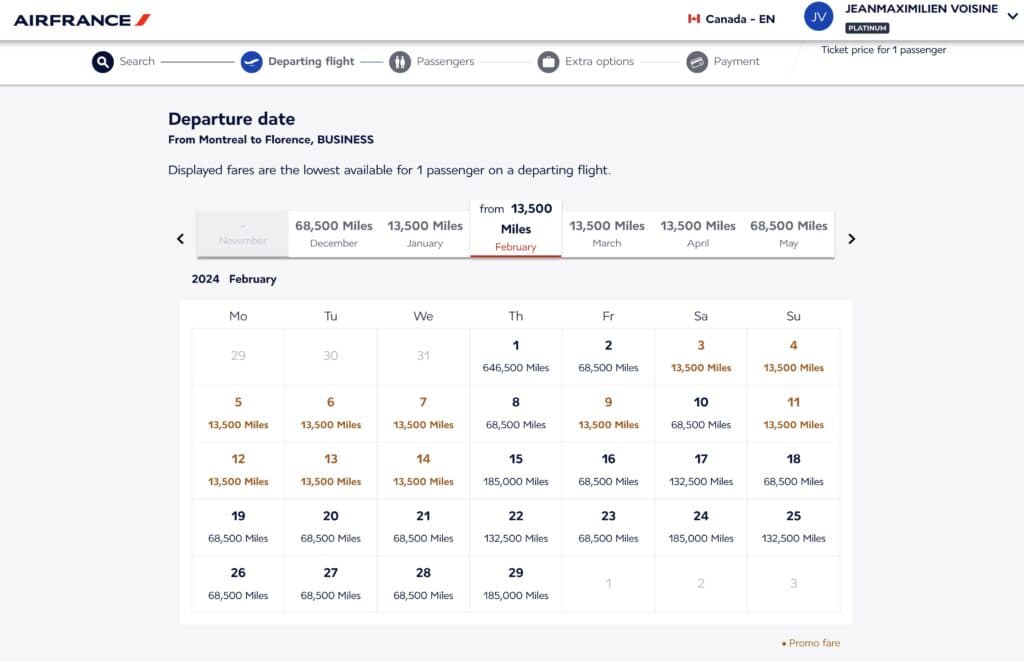Screen dimensions: 1024x662
Task: Select the March month tab
Action: pos(607,234)
